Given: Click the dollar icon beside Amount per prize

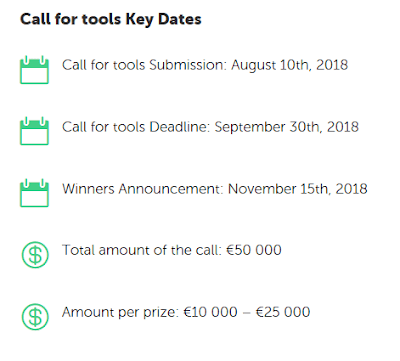Looking at the screenshot, I should [35, 317].
